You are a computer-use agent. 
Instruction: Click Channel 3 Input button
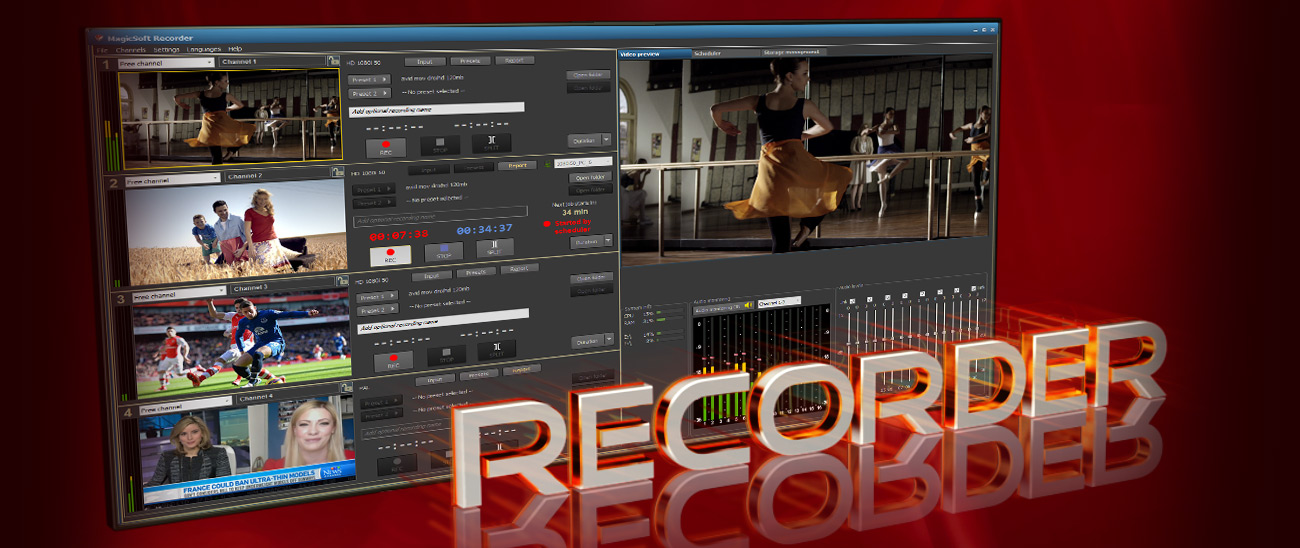[x=432, y=275]
